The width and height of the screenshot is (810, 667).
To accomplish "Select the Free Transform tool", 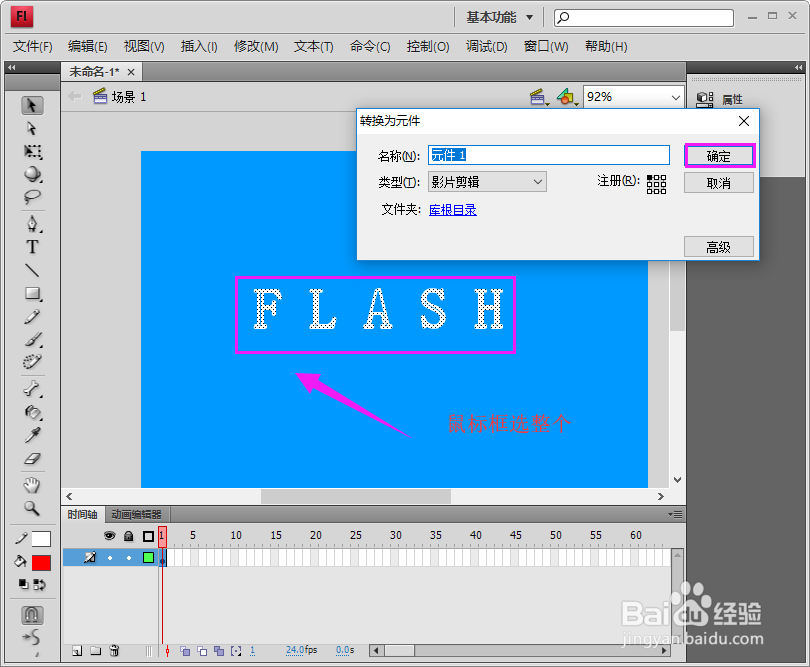I will click(x=33, y=151).
